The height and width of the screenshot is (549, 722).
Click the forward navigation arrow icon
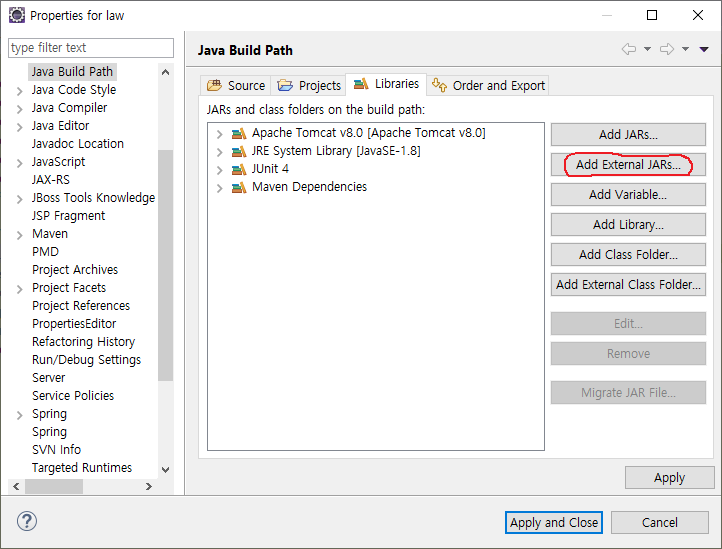[x=667, y=49]
